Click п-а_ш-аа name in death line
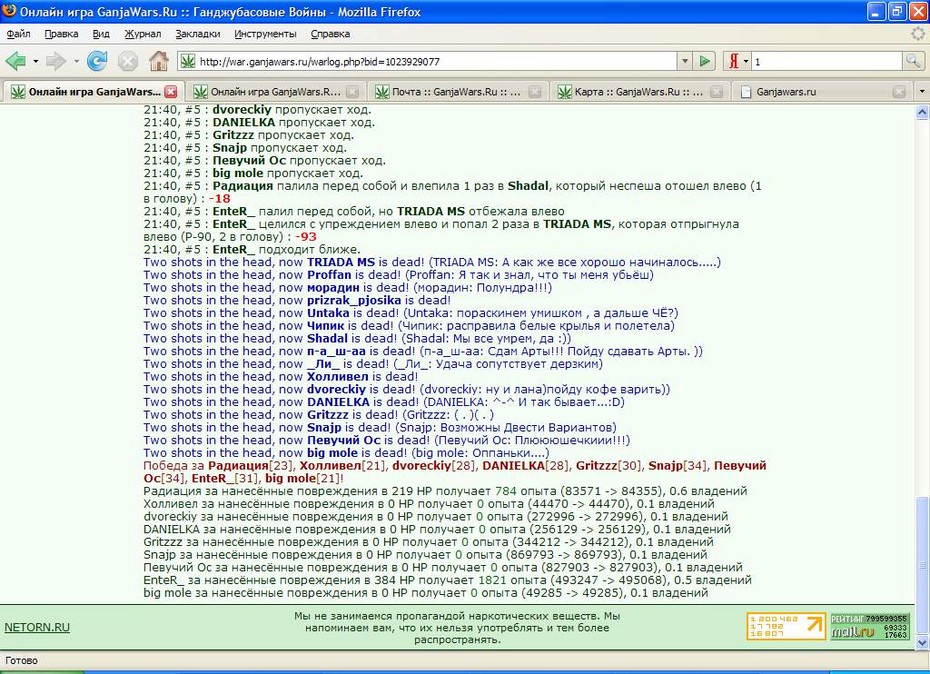 click(x=336, y=351)
